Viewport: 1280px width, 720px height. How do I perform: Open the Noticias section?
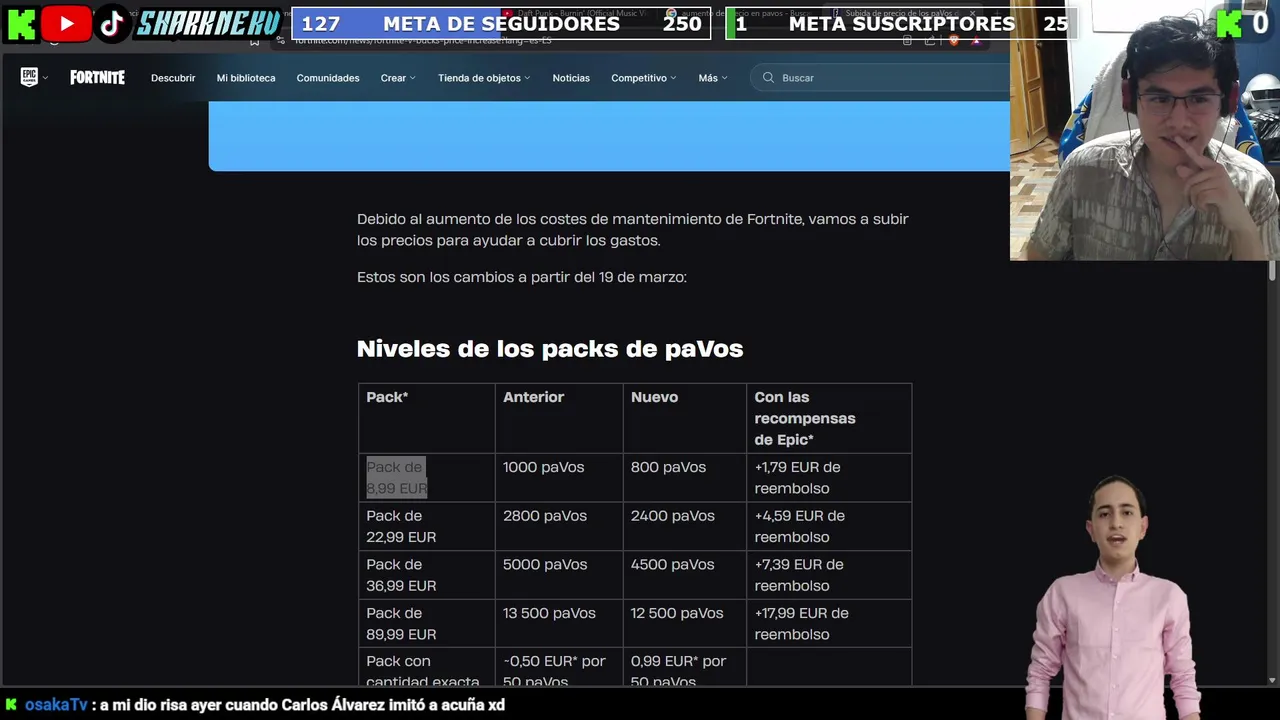coord(571,78)
